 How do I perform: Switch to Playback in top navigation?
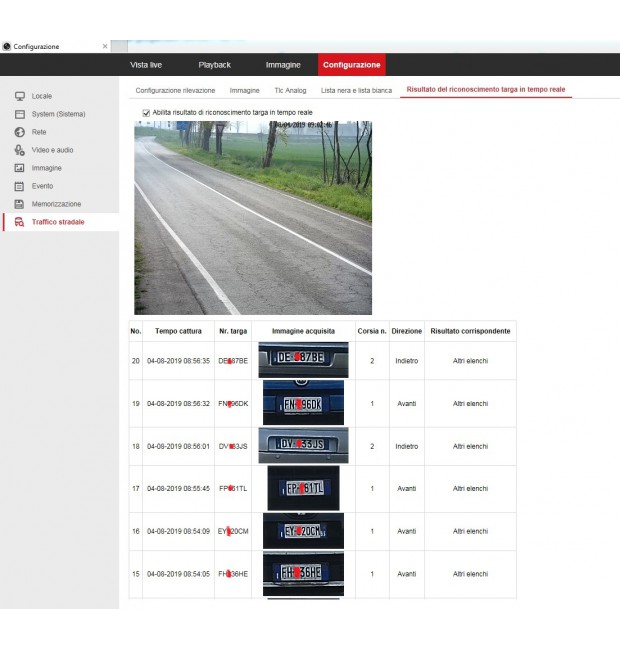point(214,65)
